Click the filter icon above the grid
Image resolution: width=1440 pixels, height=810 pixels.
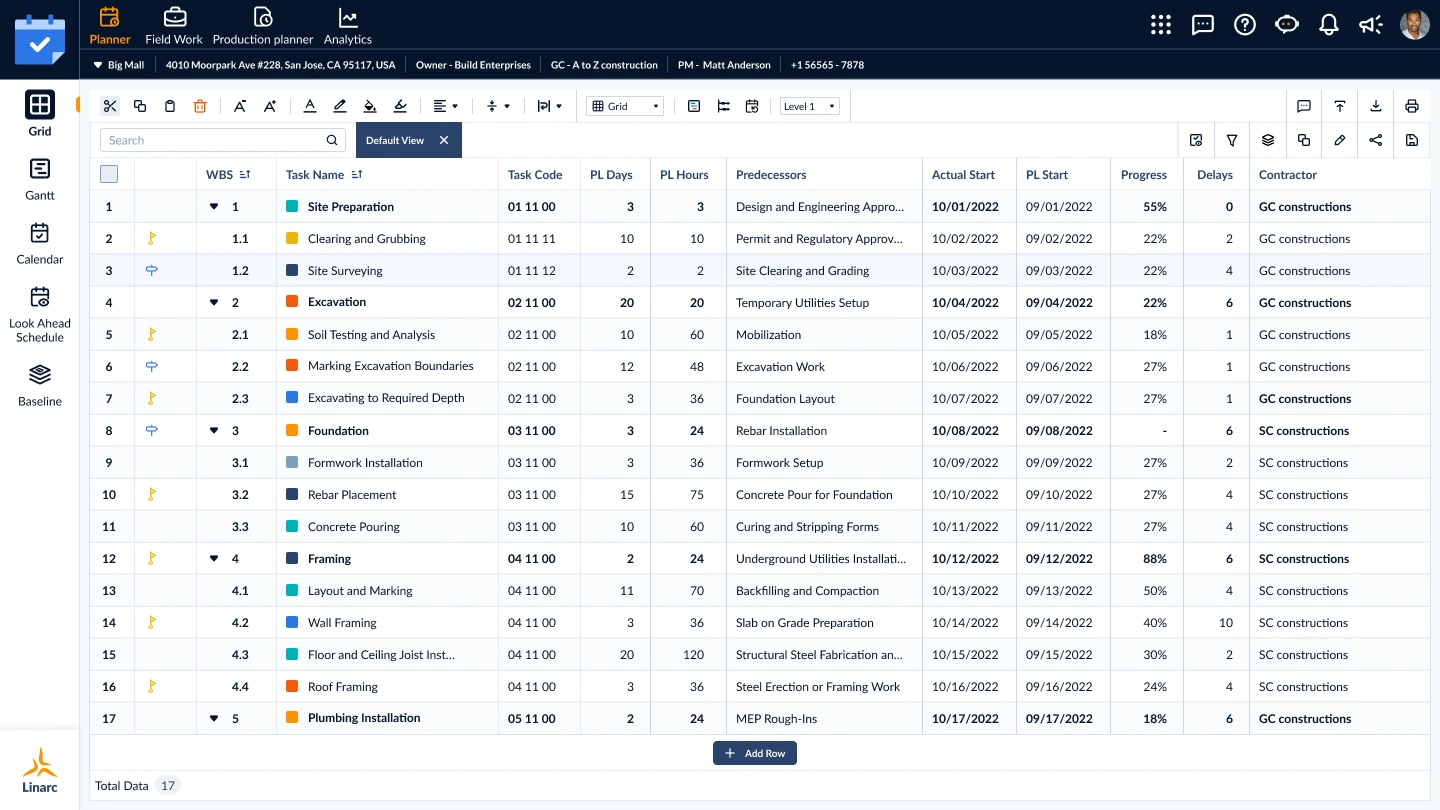(x=1232, y=140)
